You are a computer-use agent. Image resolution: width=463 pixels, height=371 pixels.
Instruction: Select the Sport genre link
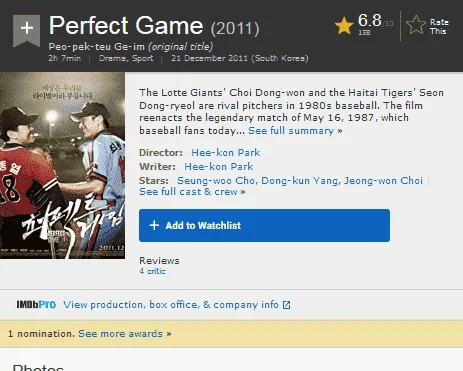click(143, 58)
